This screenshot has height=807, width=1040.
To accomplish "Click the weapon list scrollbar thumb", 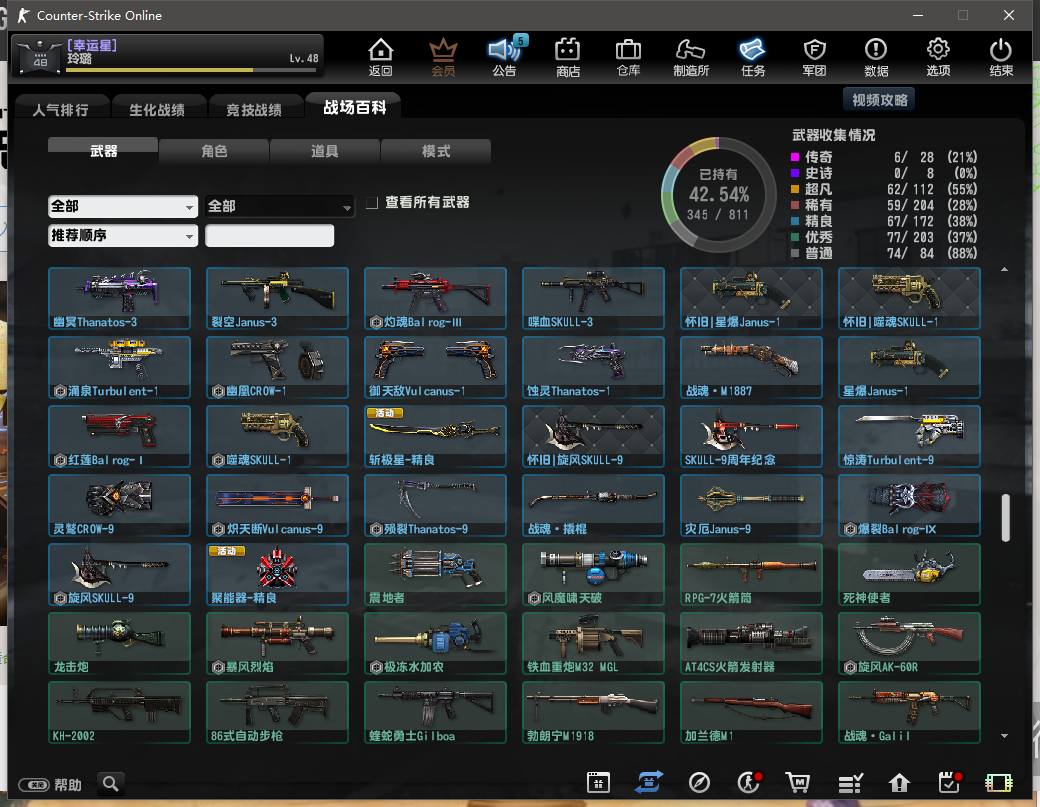I will [x=1006, y=517].
